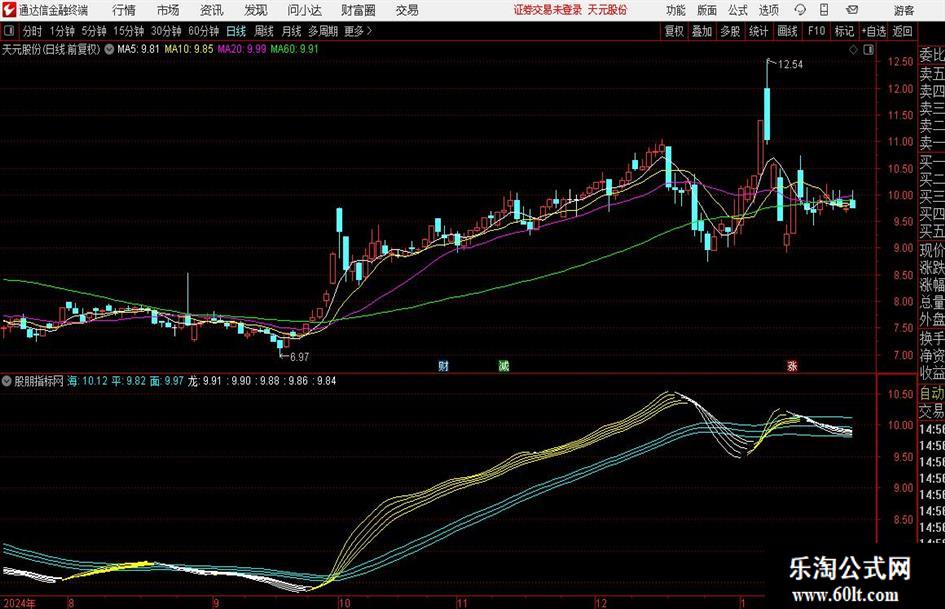Click the 返回 back button
This screenshot has height=609, width=945.
(902, 31)
